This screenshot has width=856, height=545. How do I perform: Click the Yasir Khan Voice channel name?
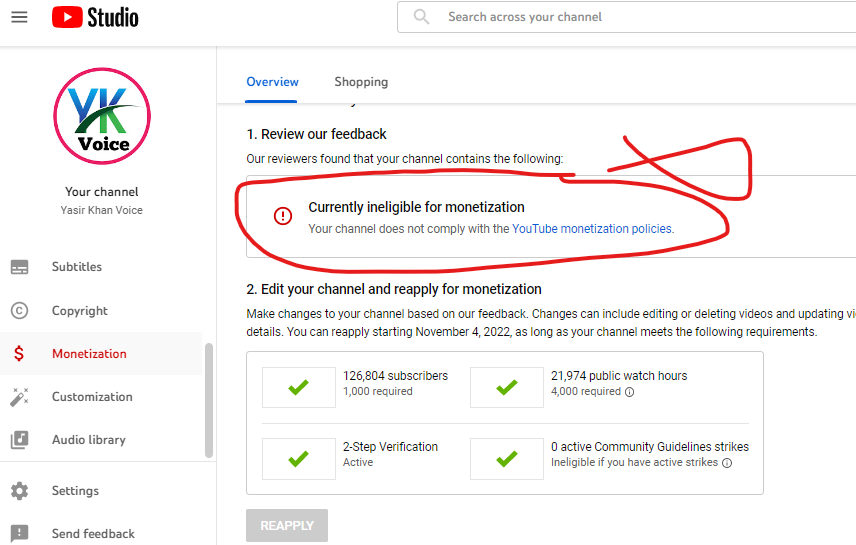point(102,210)
